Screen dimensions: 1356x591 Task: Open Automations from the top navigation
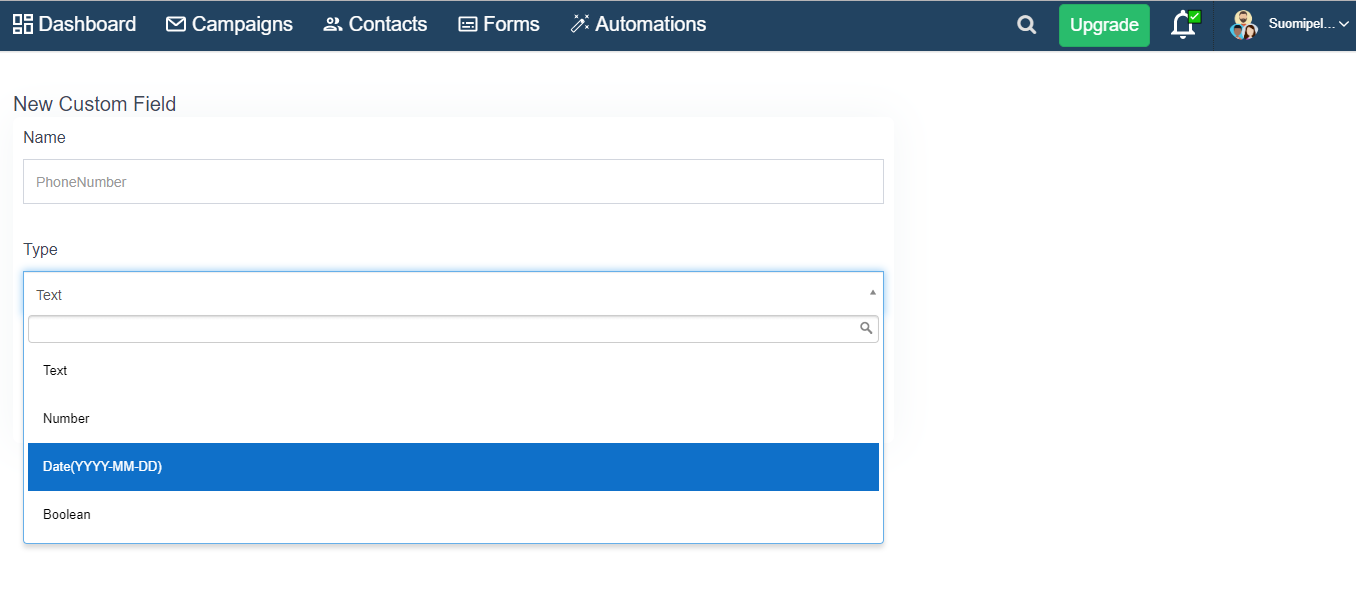pos(638,24)
